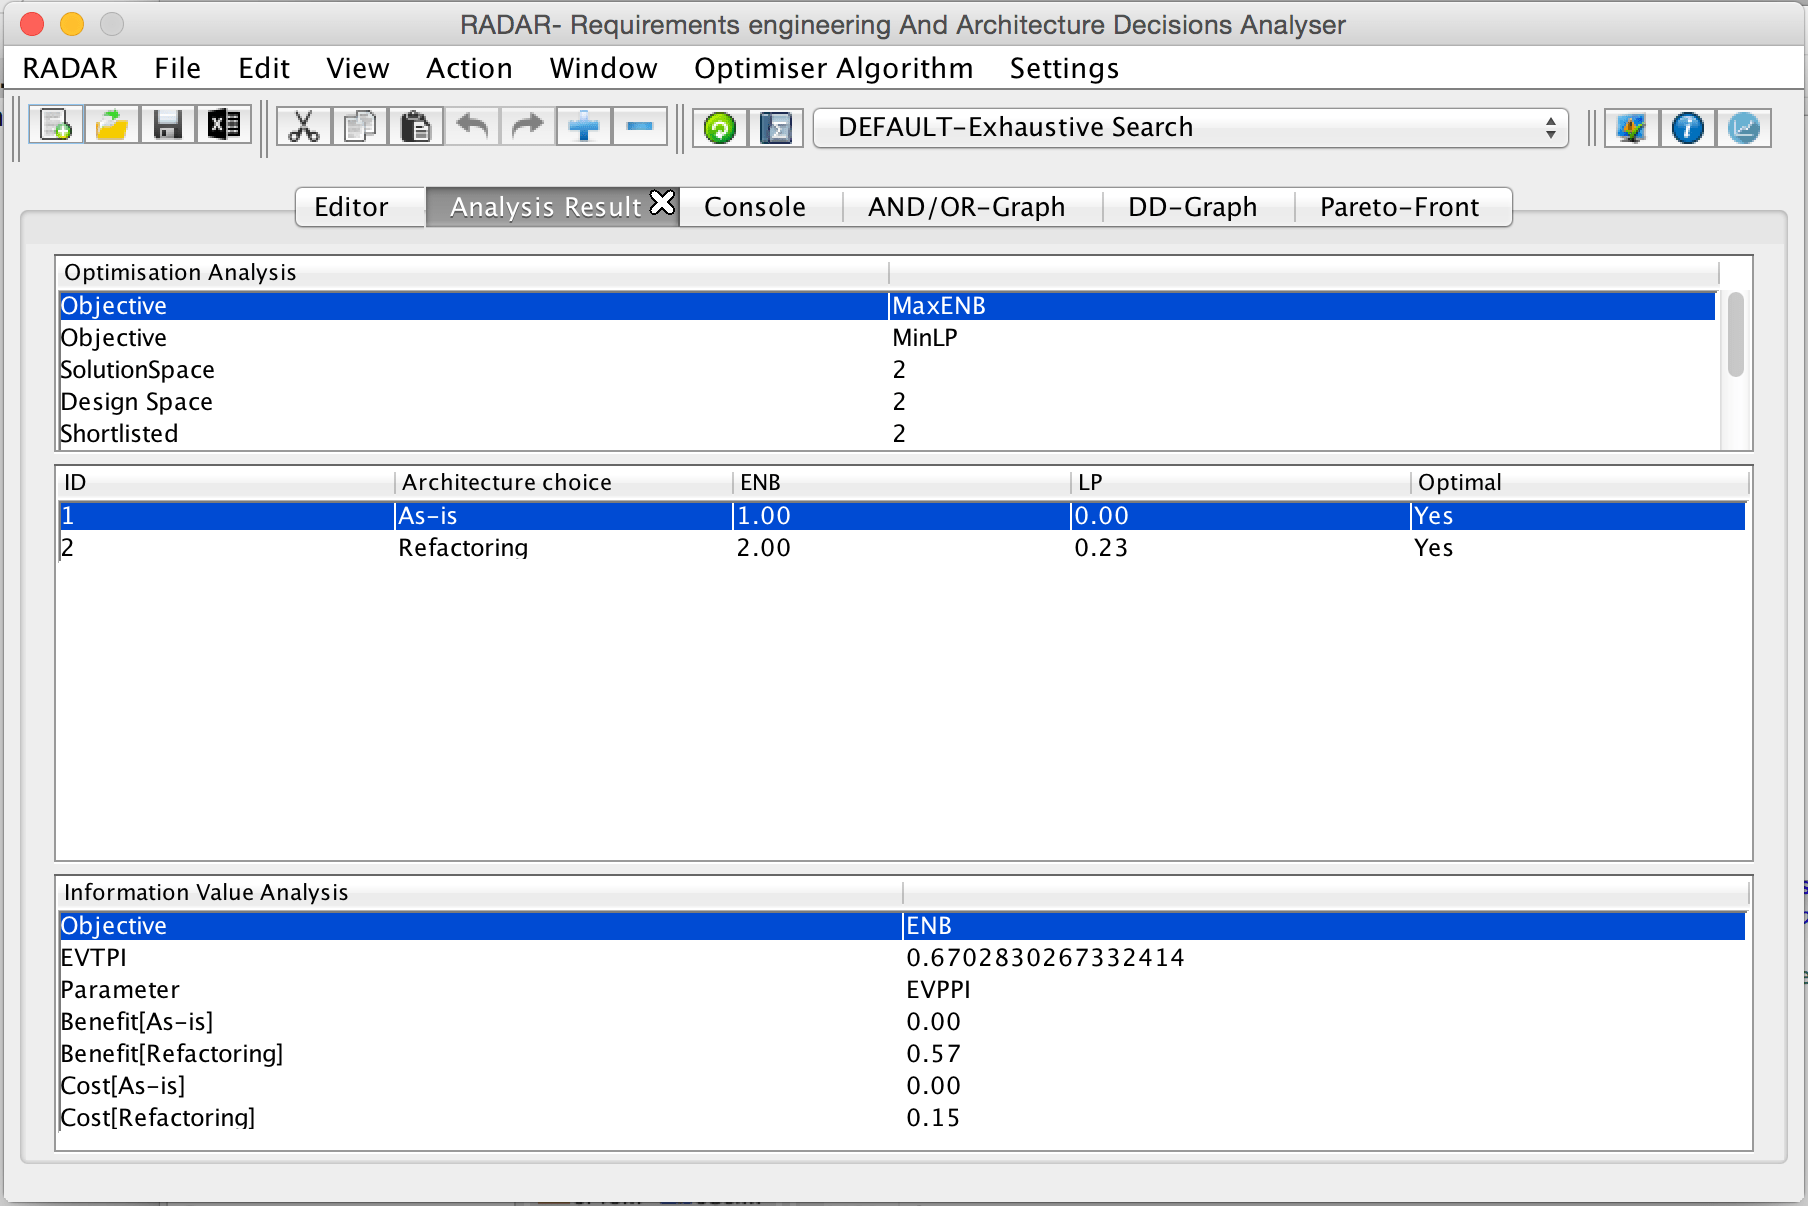Click the Optimisation Analysis vertical scrollbar
The width and height of the screenshot is (1808, 1206).
(1736, 335)
